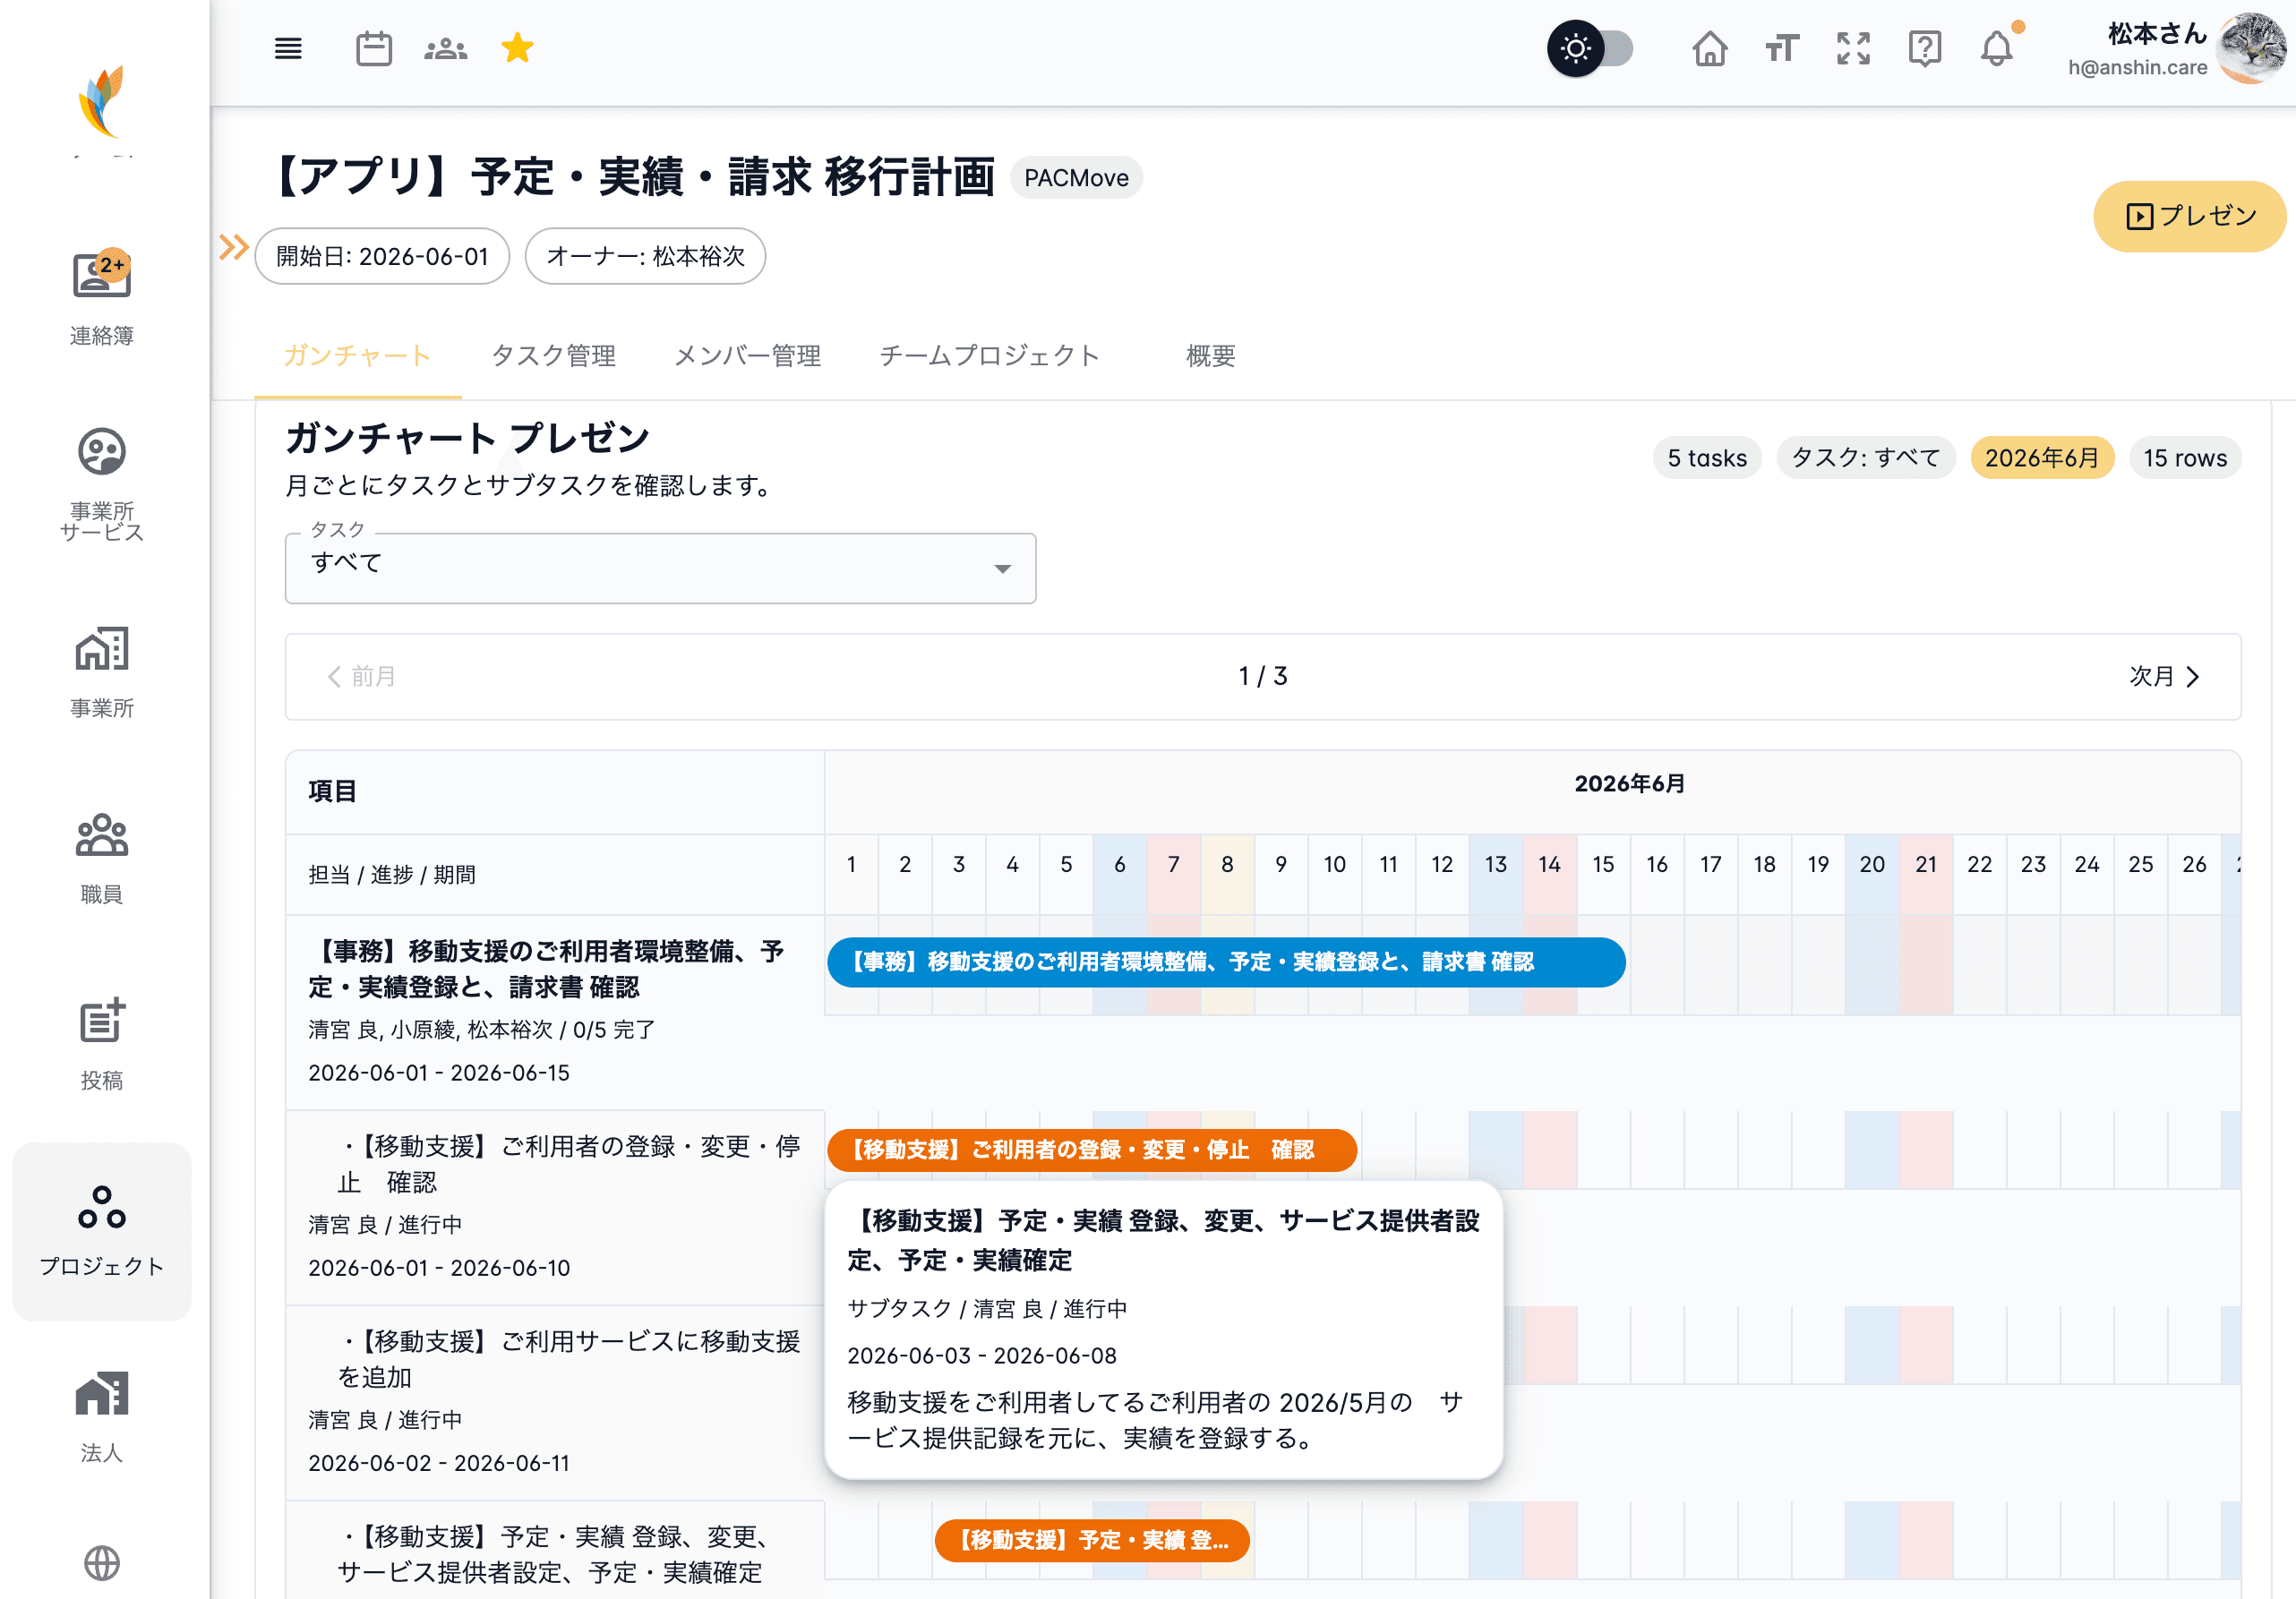The width and height of the screenshot is (2296, 1599).
Task: Click day 21 in the date header
Action: 1925,865
